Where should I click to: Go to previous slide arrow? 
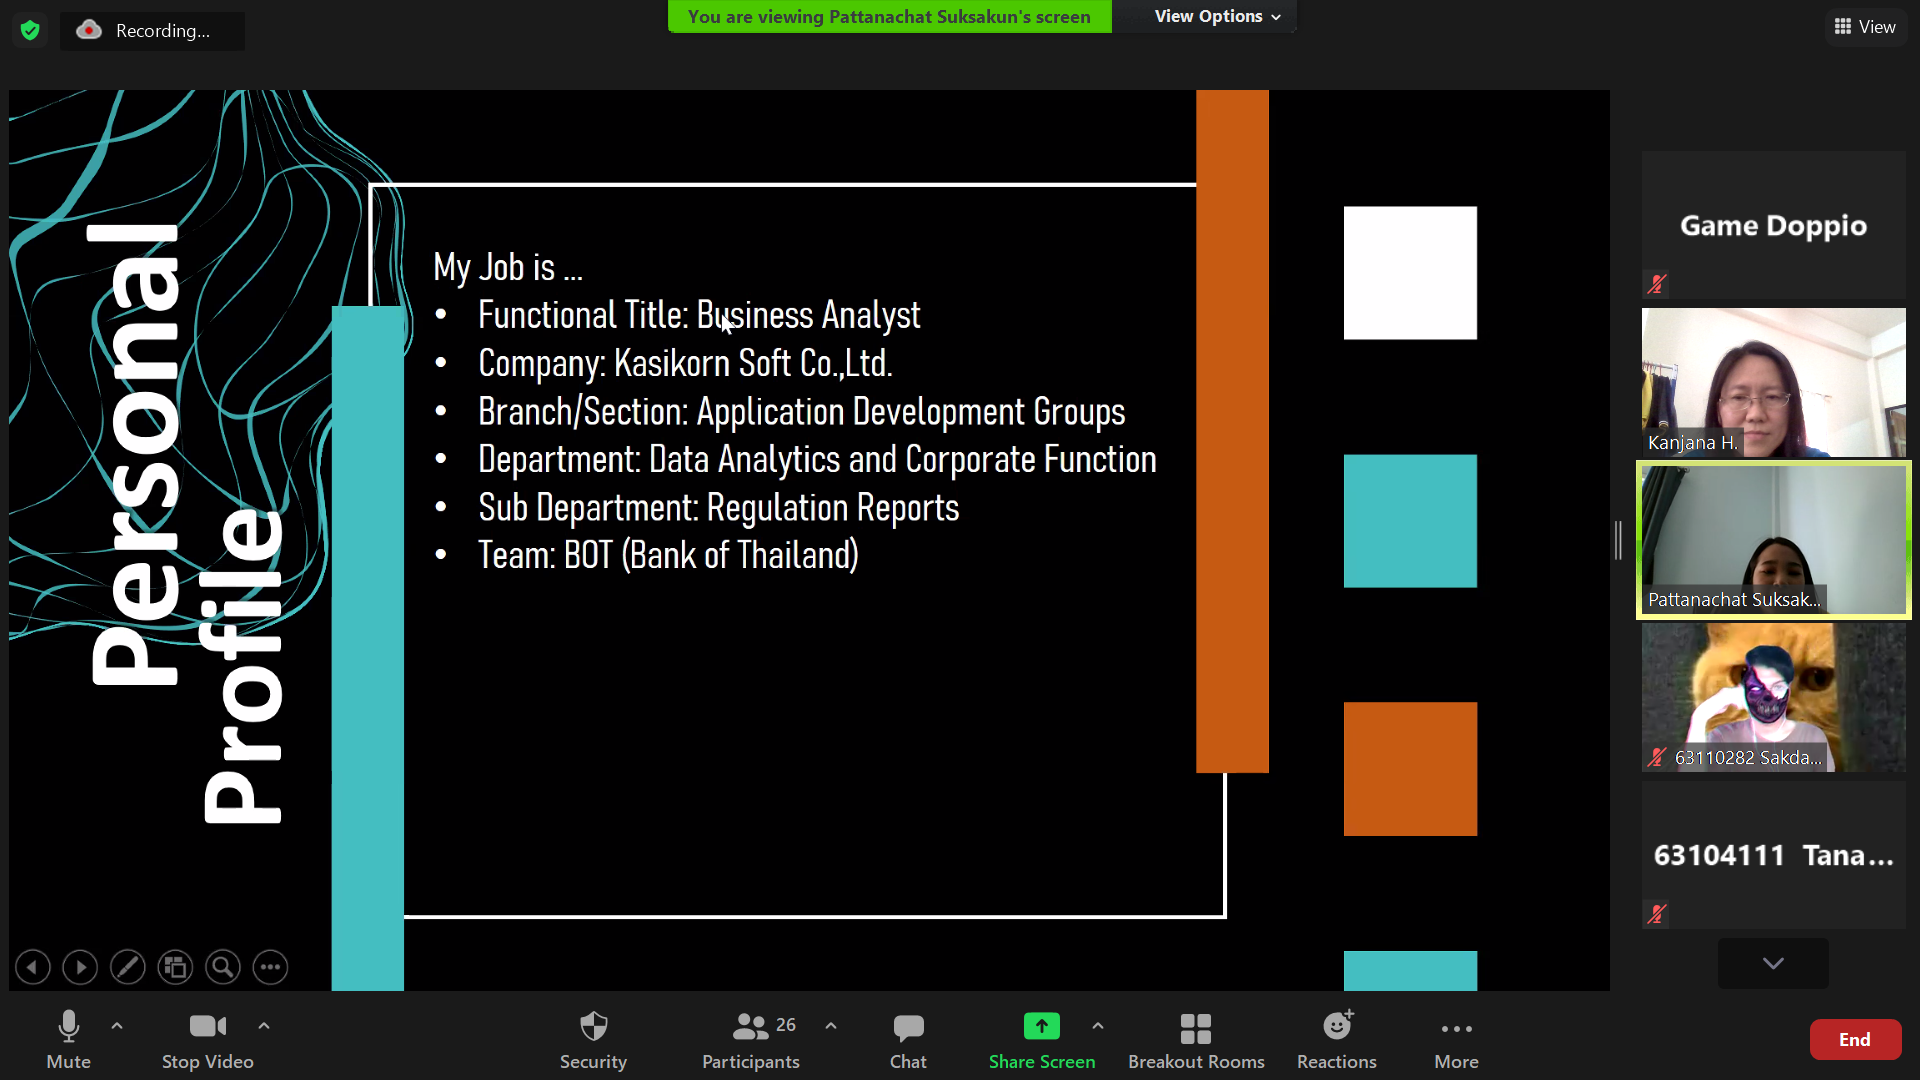point(33,967)
